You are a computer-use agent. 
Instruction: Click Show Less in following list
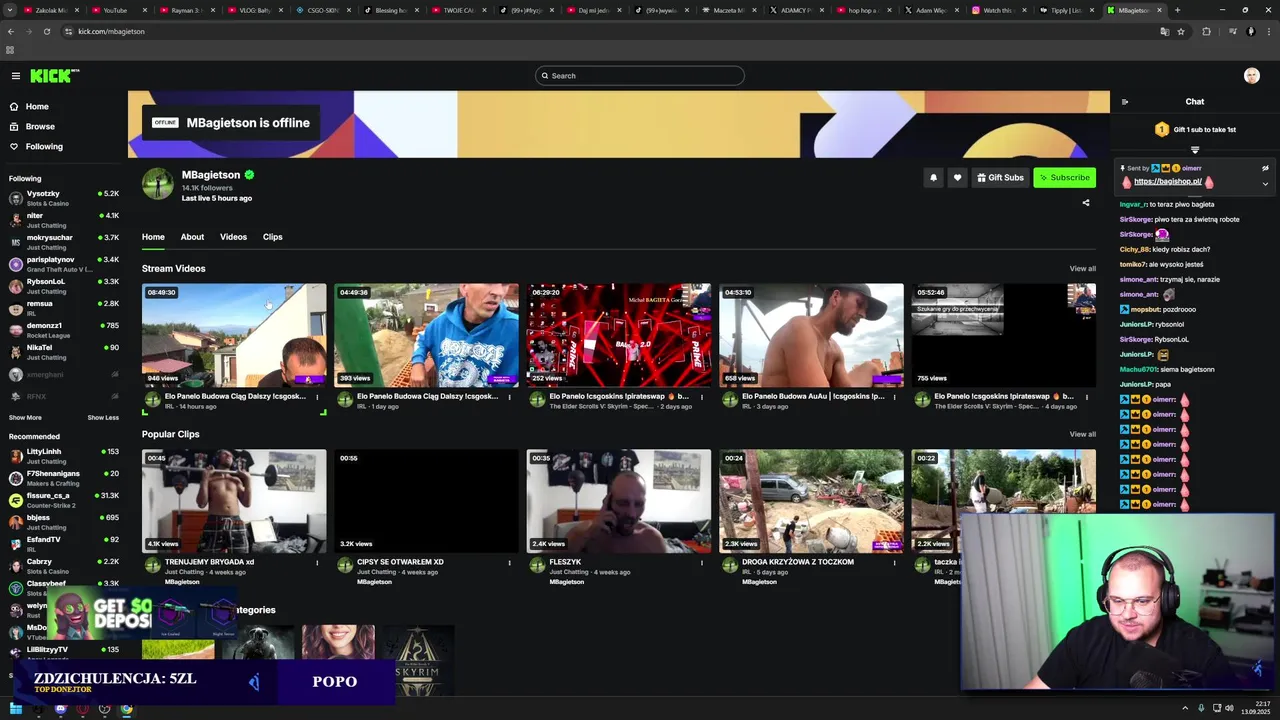click(103, 418)
